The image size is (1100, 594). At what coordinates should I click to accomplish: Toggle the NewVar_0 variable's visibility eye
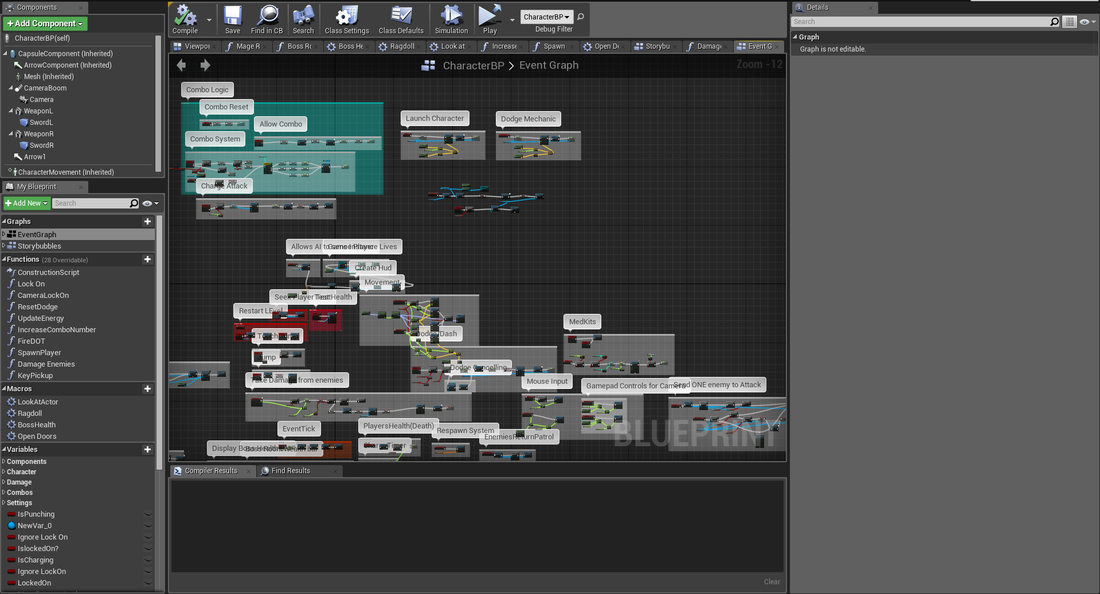[148, 526]
